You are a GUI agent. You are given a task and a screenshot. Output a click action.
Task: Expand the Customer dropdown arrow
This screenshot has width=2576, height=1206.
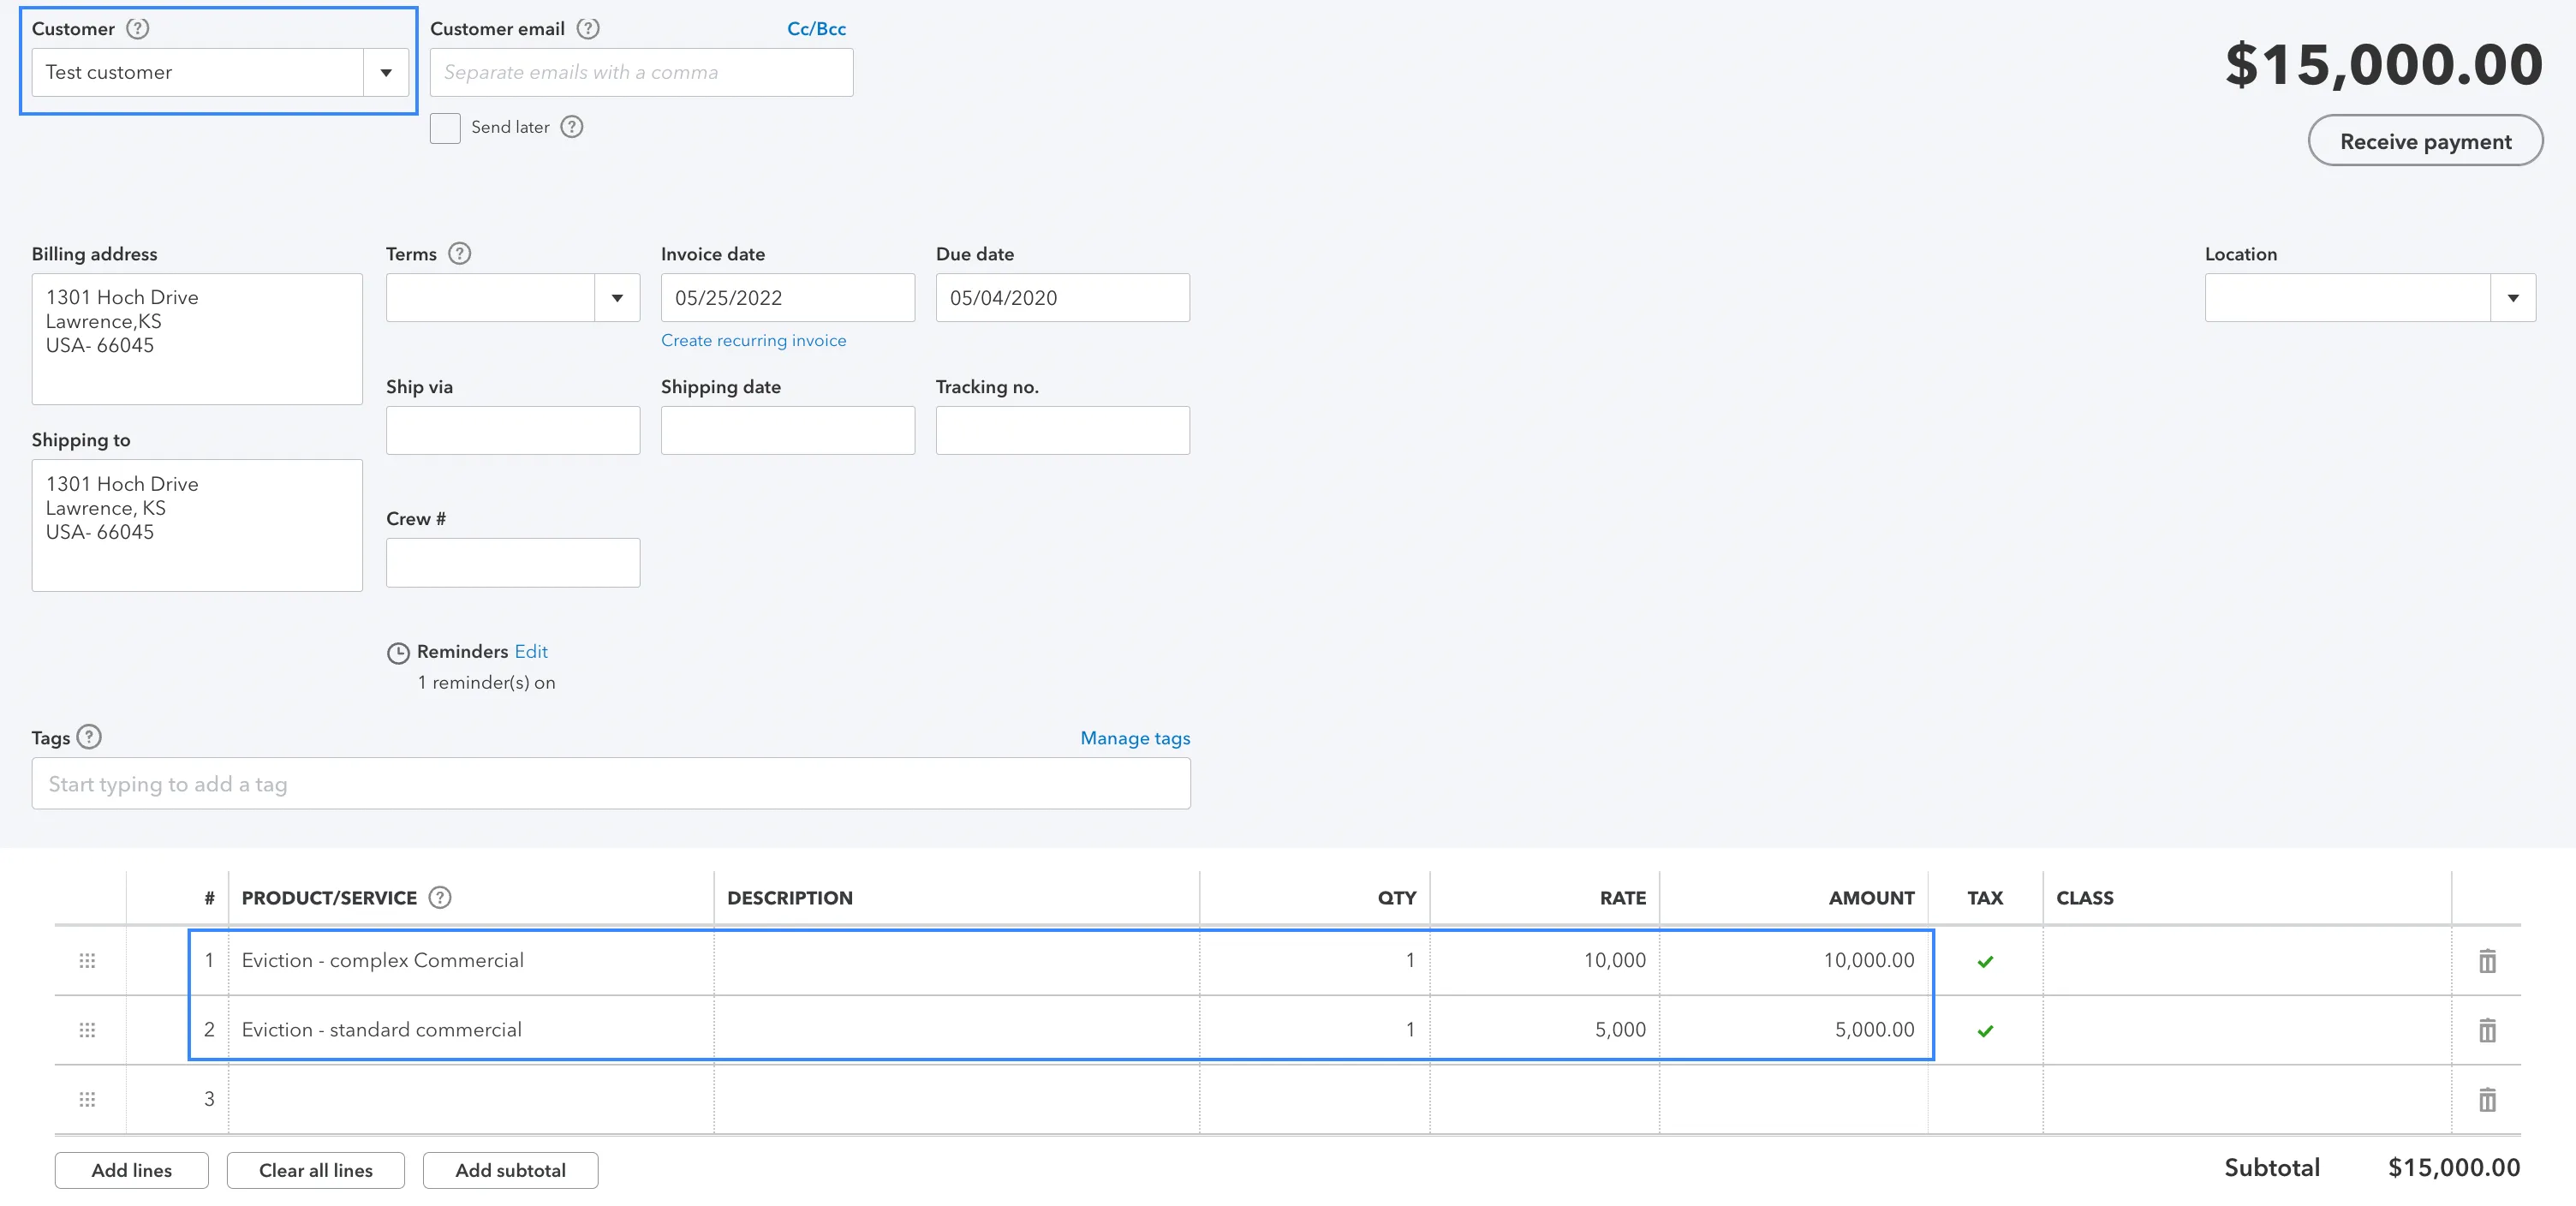386,72
